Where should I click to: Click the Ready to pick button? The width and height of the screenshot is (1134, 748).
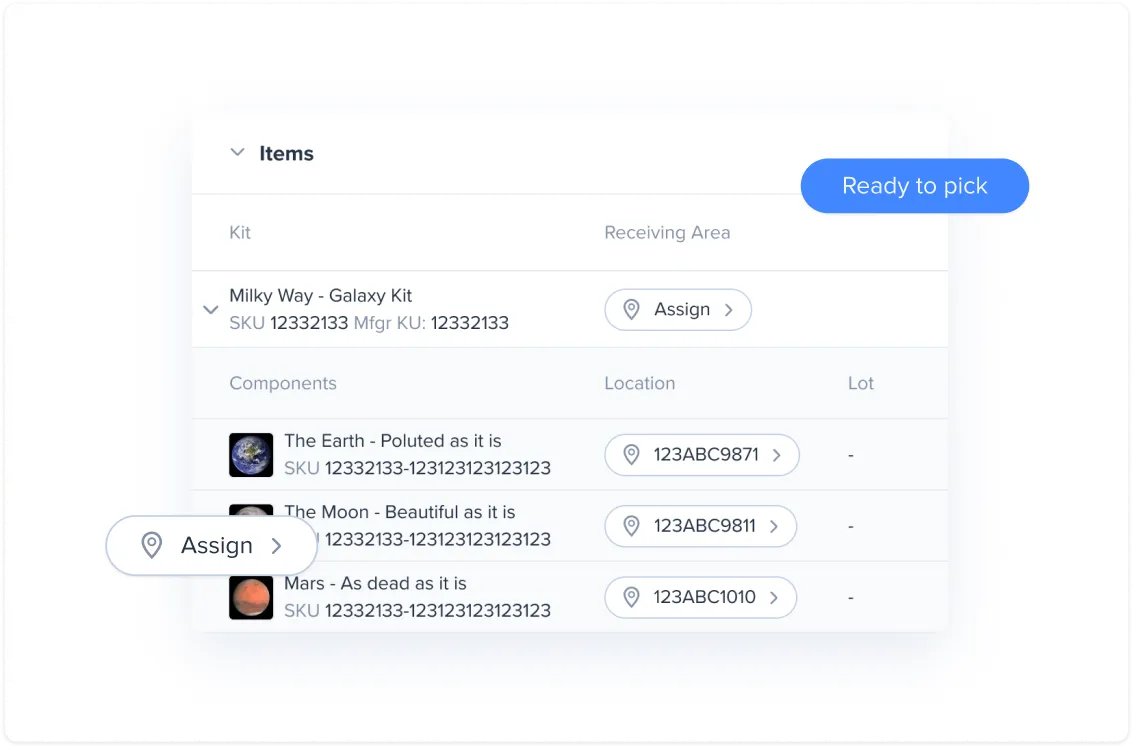click(914, 185)
